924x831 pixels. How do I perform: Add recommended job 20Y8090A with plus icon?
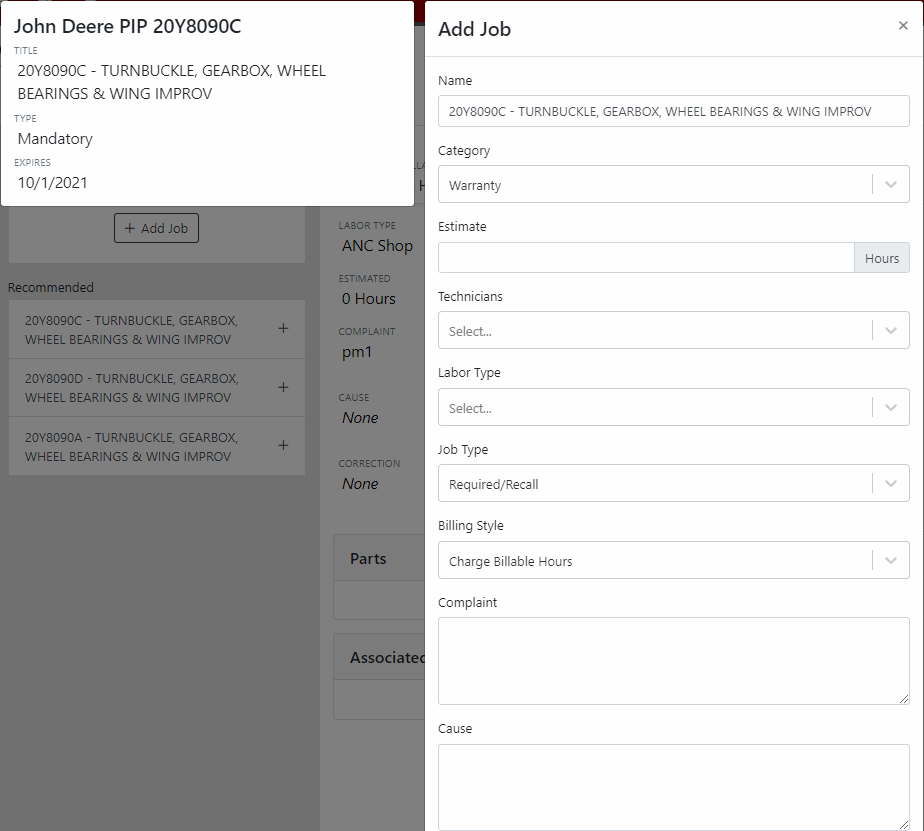pos(283,445)
